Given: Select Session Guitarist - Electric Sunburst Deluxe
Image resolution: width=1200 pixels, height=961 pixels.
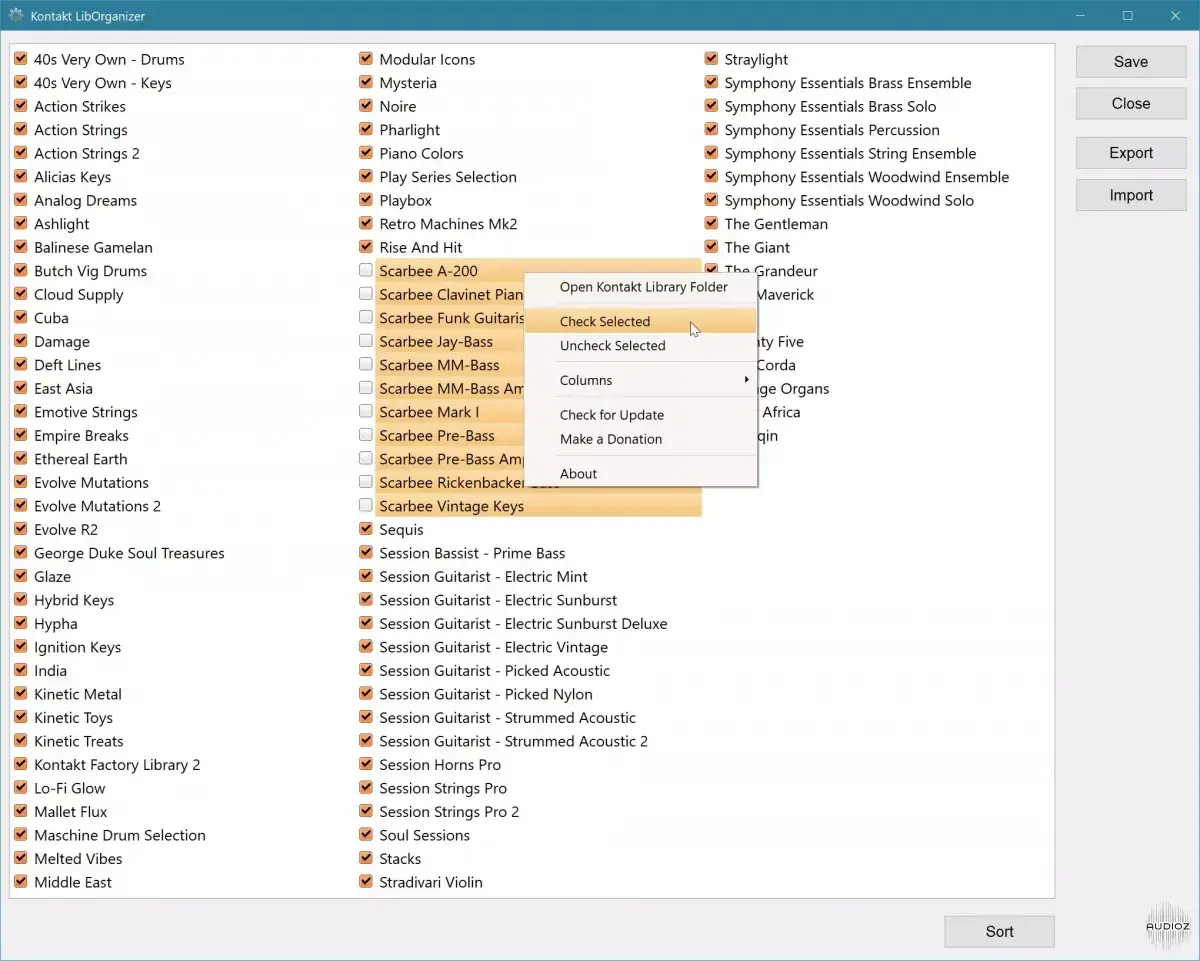Looking at the screenshot, I should tap(523, 624).
